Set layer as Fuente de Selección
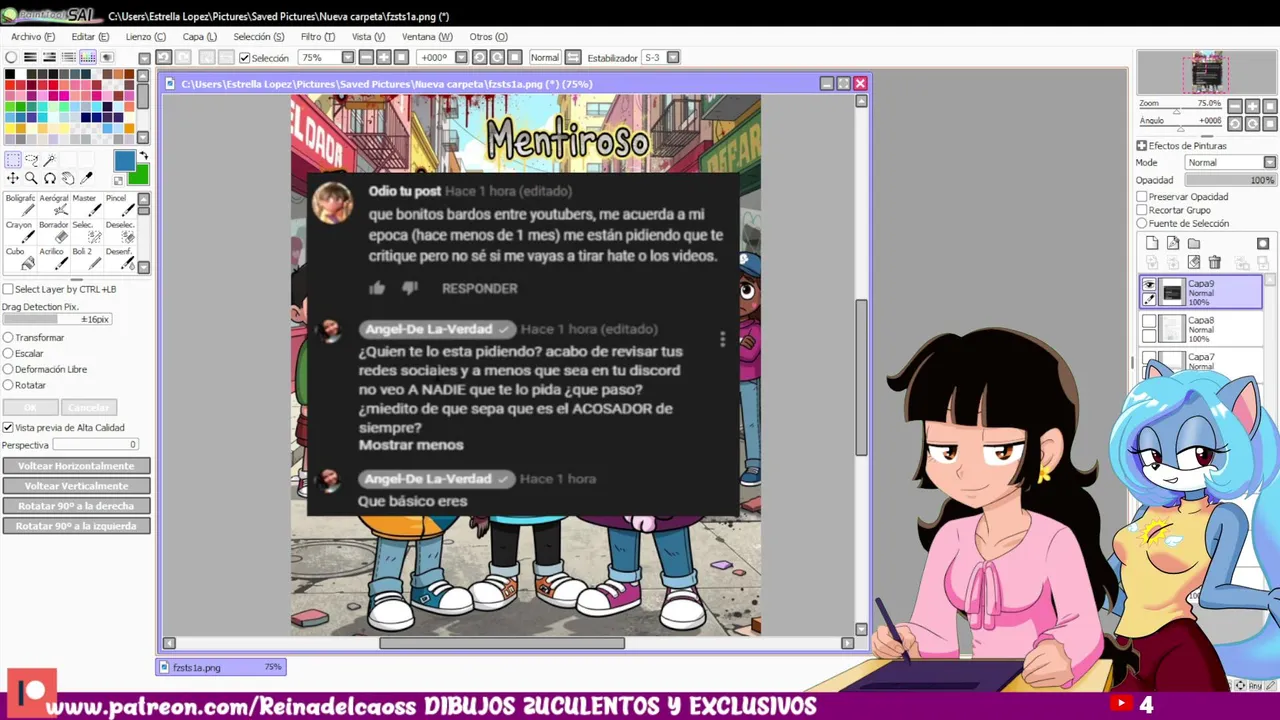The width and height of the screenshot is (1280, 720). point(1142,223)
